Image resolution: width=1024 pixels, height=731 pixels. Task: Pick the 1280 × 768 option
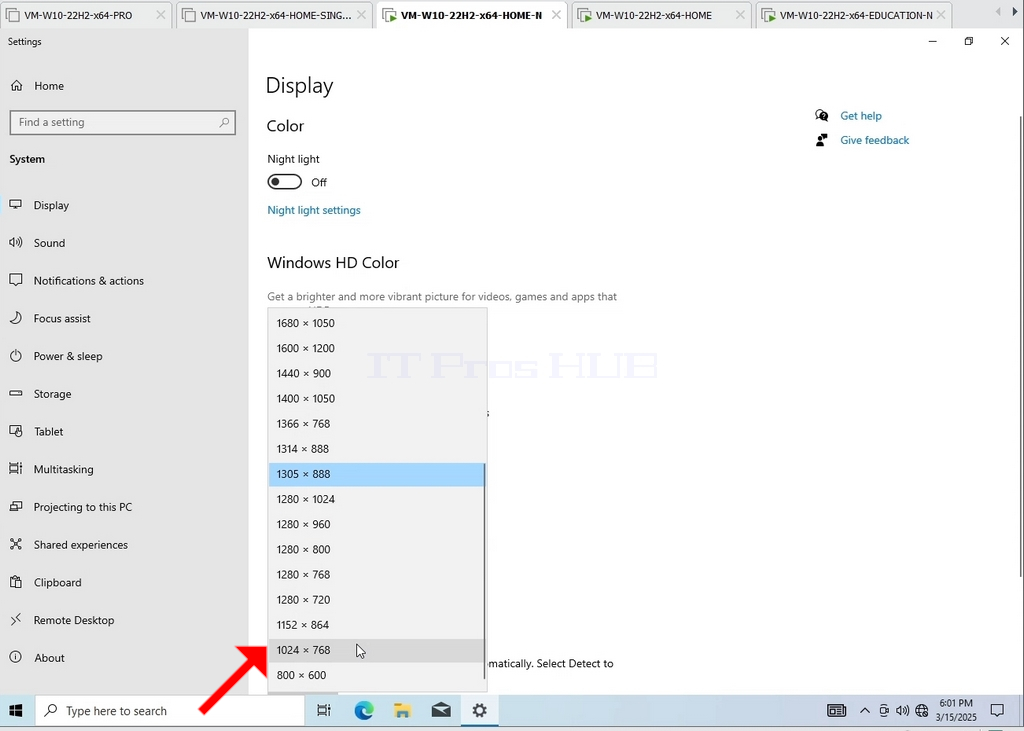point(377,575)
